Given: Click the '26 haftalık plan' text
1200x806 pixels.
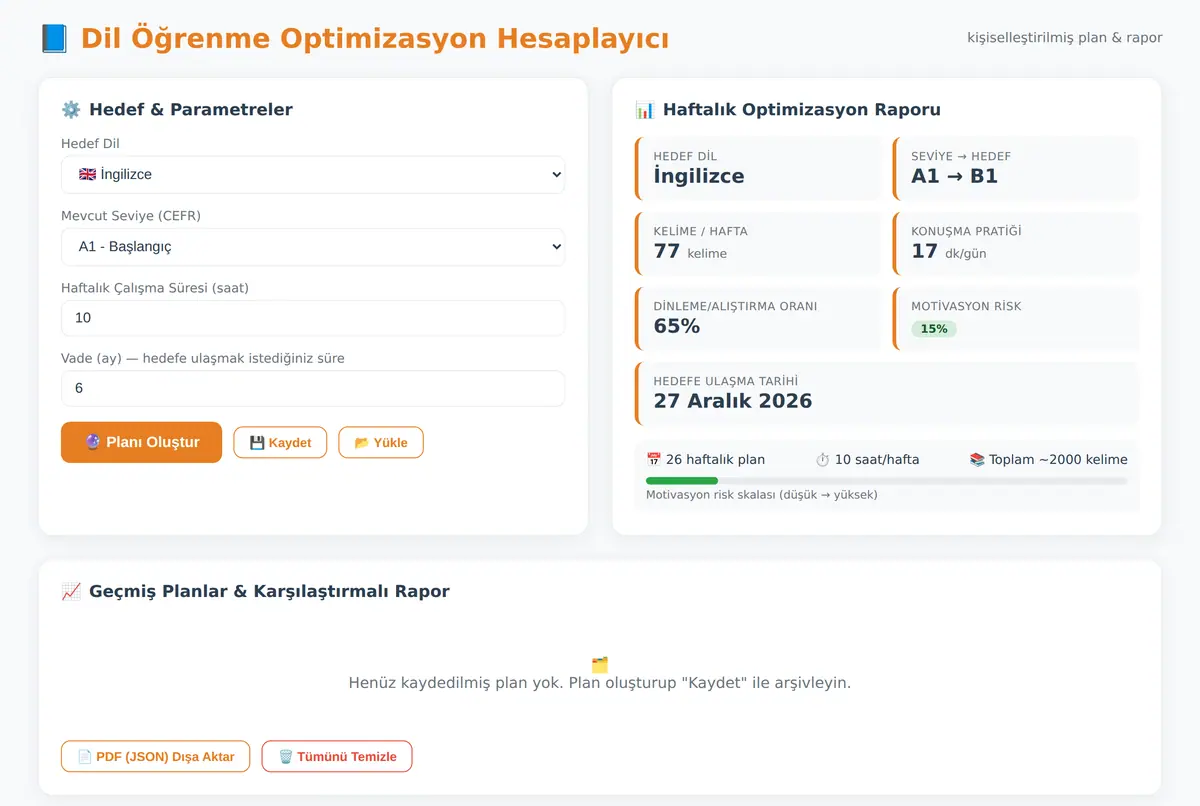Looking at the screenshot, I should (x=716, y=460).
